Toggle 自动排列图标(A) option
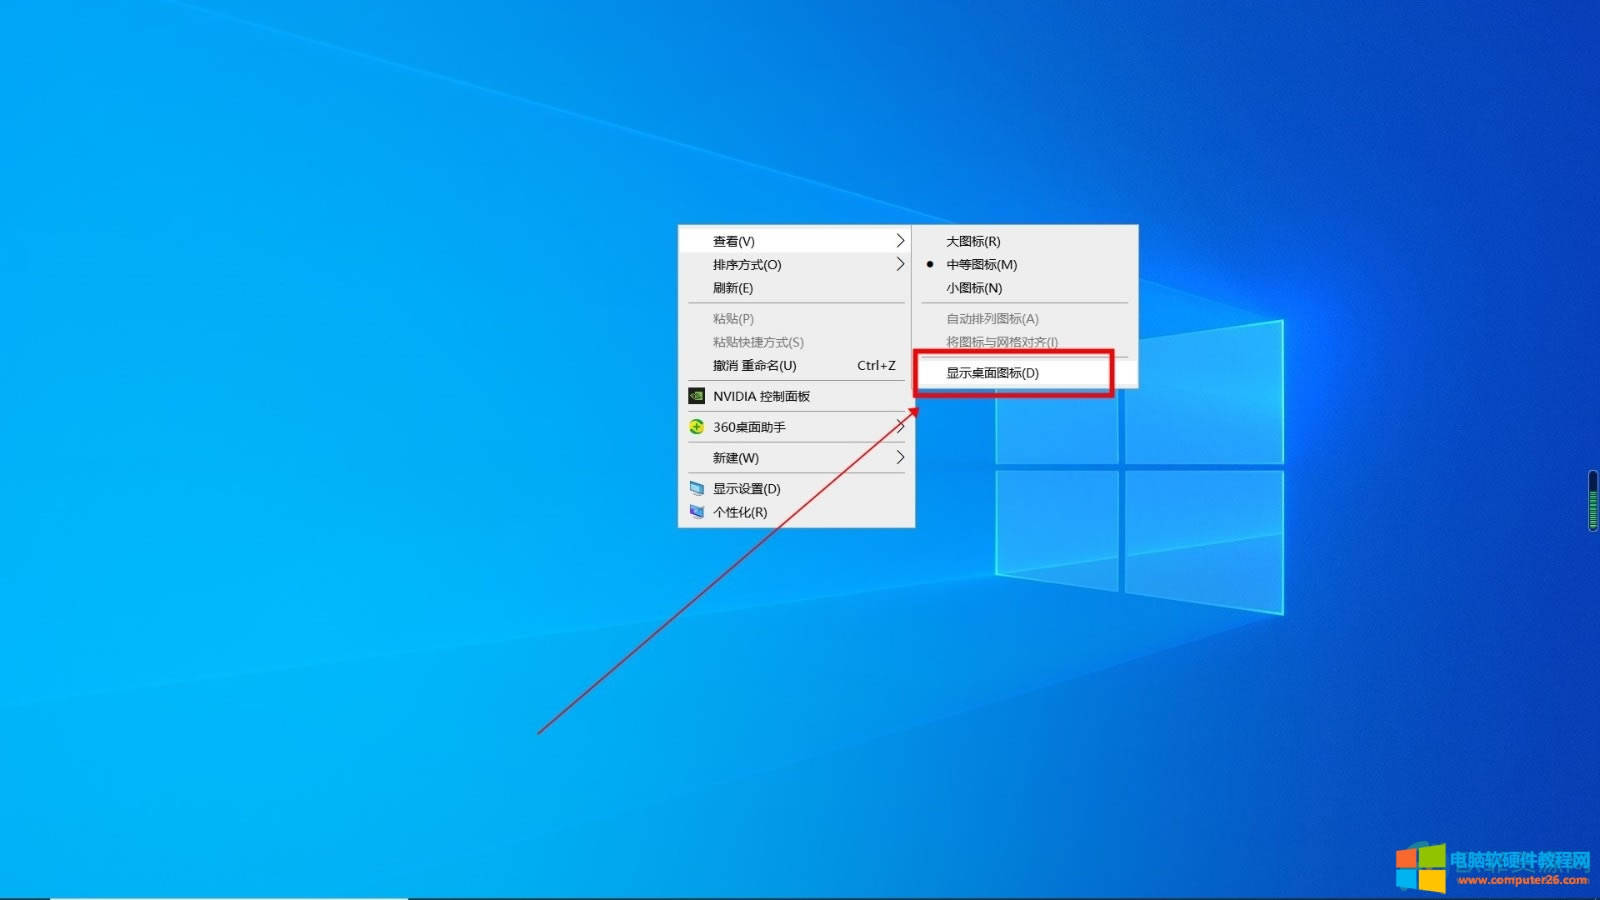This screenshot has height=900, width=1600. pyautogui.click(x=992, y=319)
